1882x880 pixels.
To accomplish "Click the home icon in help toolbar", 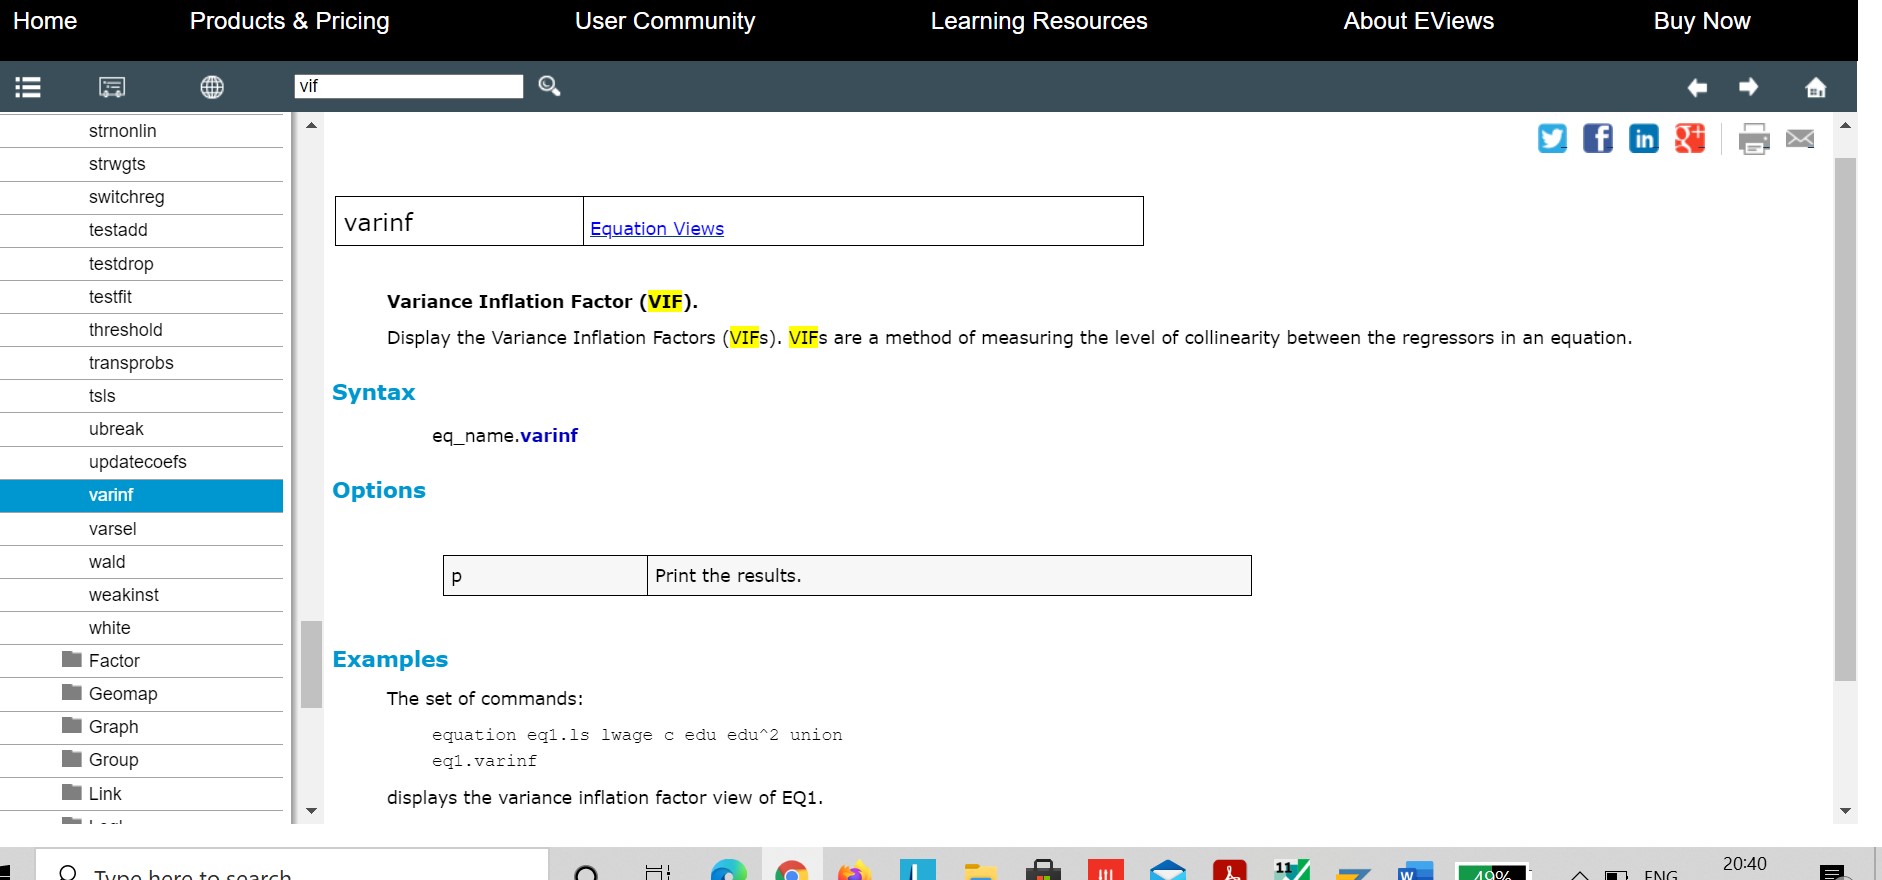I will 1816,87.
